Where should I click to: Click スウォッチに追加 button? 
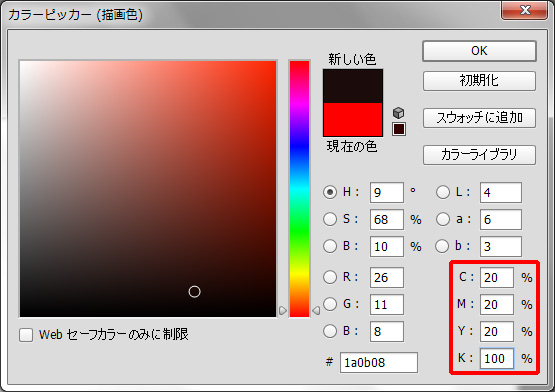[x=479, y=118]
